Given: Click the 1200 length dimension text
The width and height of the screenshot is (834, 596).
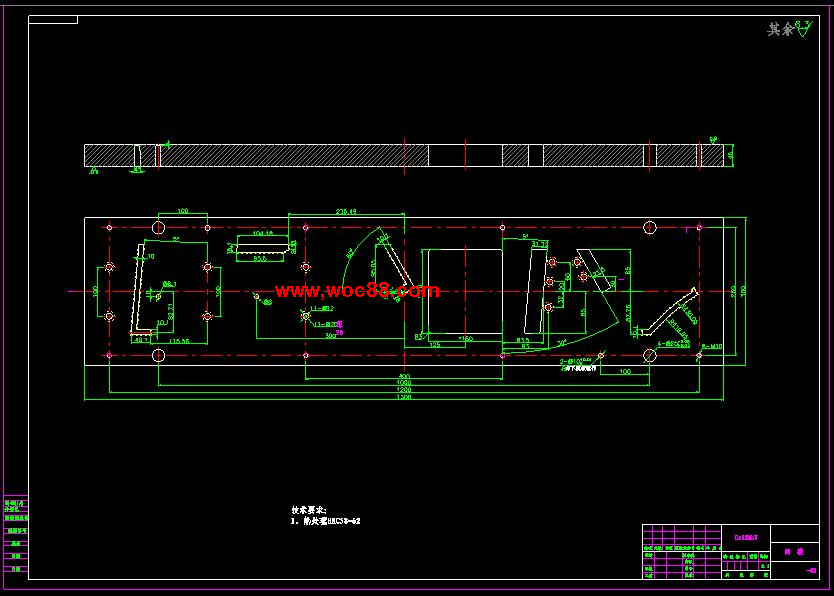Looking at the screenshot, I should [404, 390].
